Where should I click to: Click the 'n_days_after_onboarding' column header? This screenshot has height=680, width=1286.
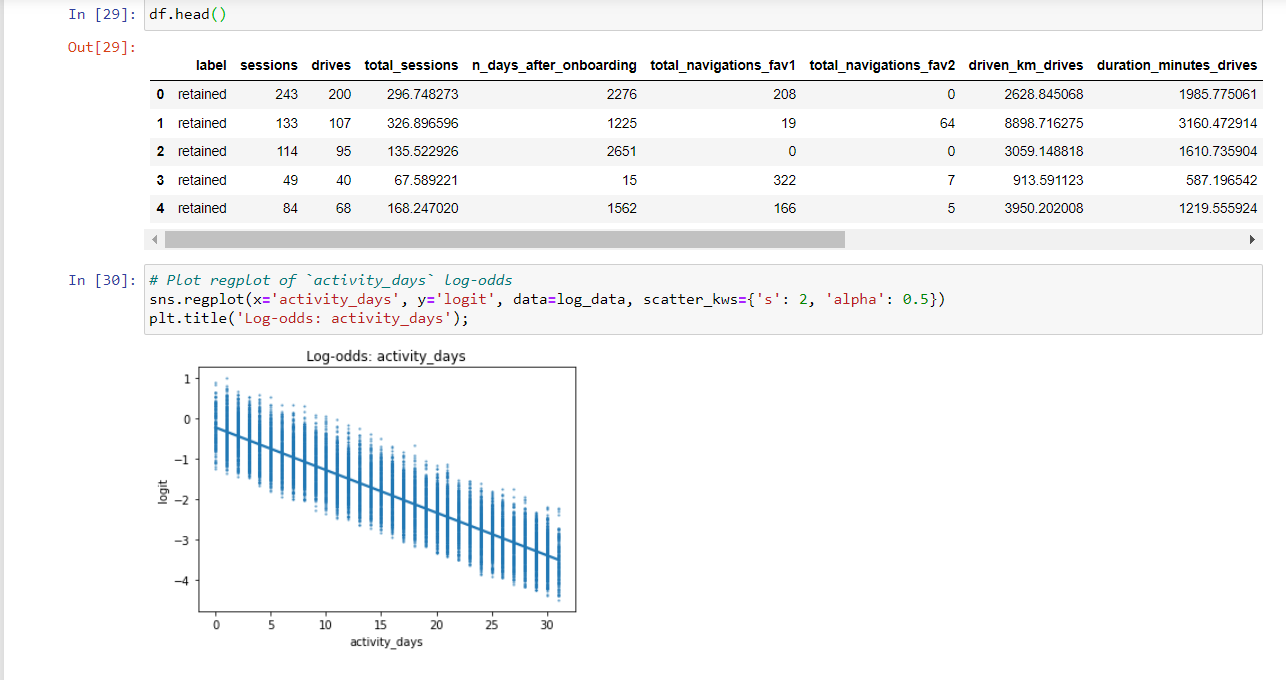click(554, 65)
